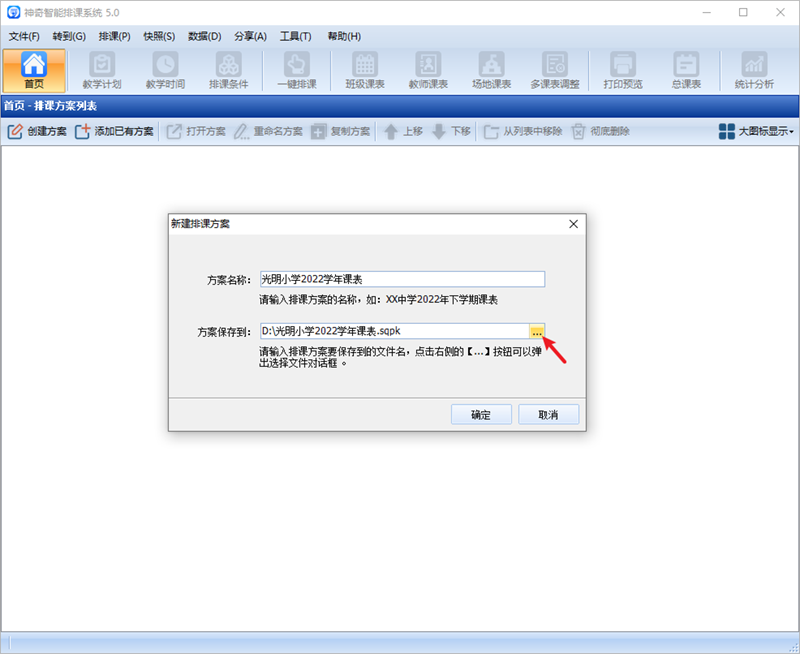Open the 教学计划 toolbar icon
Image resolution: width=800 pixels, height=654 pixels.
(102, 70)
